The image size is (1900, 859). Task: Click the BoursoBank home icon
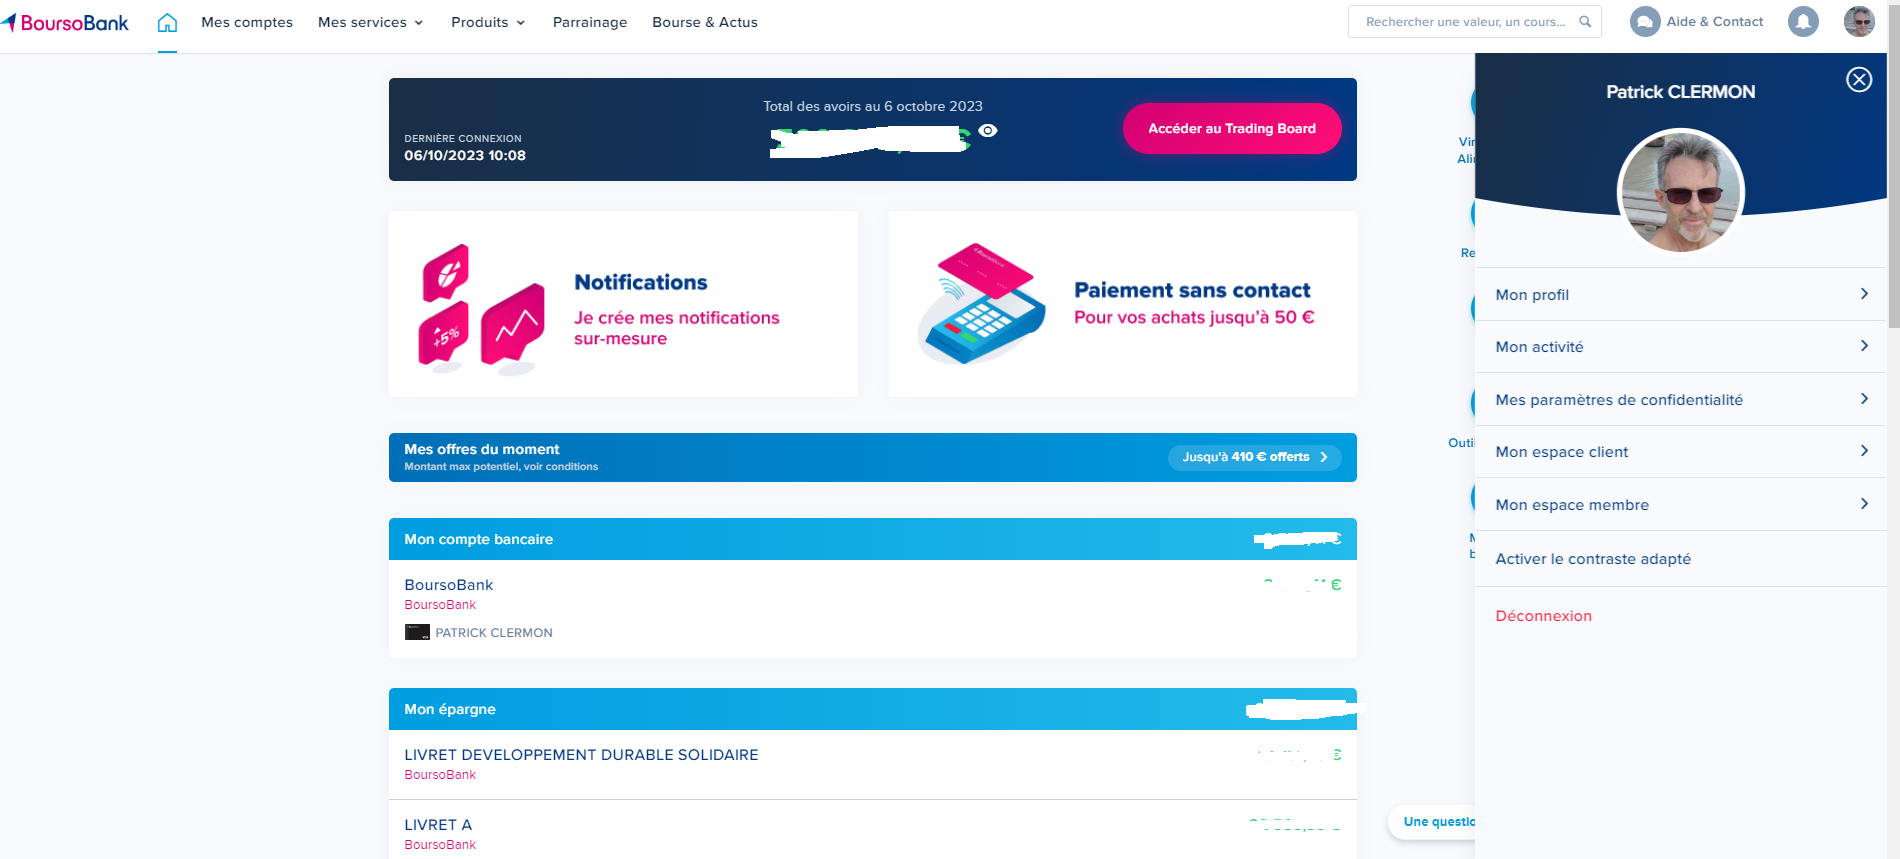point(167,22)
